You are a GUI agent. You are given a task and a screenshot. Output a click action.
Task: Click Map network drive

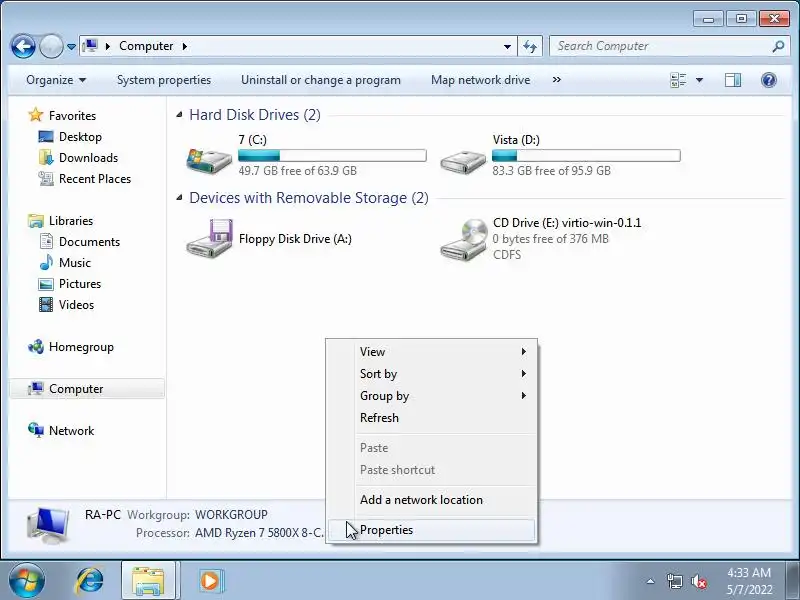click(480, 80)
